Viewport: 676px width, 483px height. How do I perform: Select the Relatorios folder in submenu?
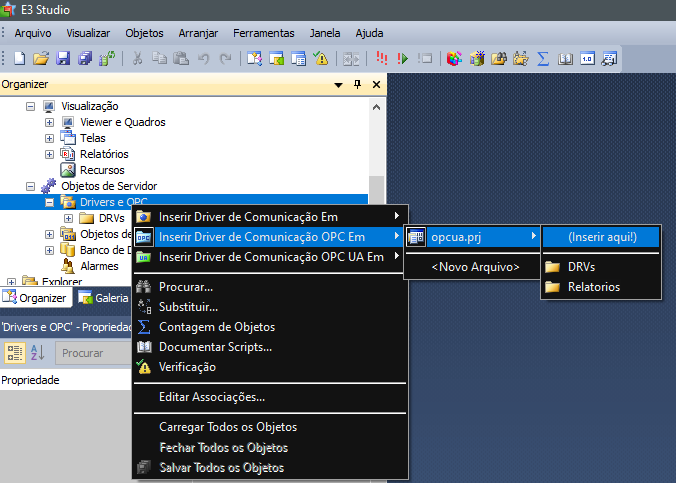(x=601, y=287)
